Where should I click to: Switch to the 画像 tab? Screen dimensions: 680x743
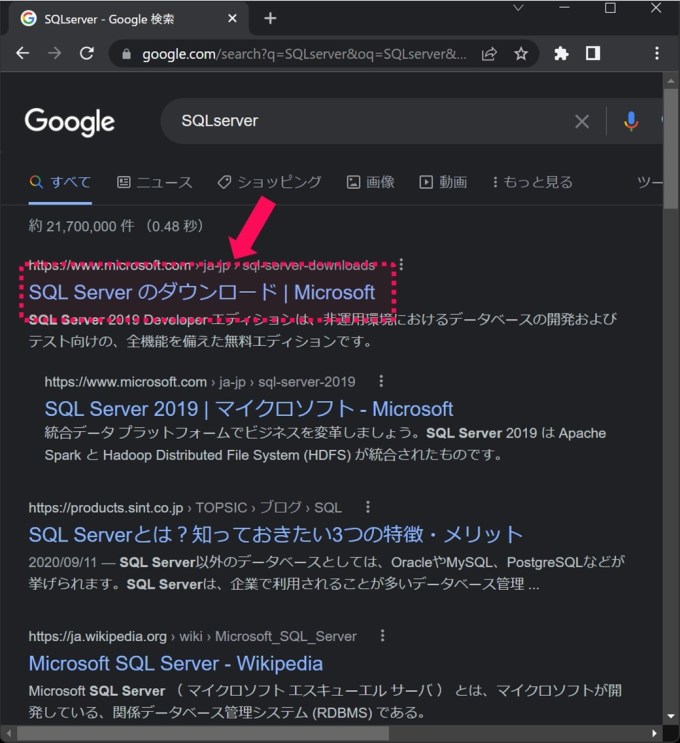pyautogui.click(x=371, y=182)
